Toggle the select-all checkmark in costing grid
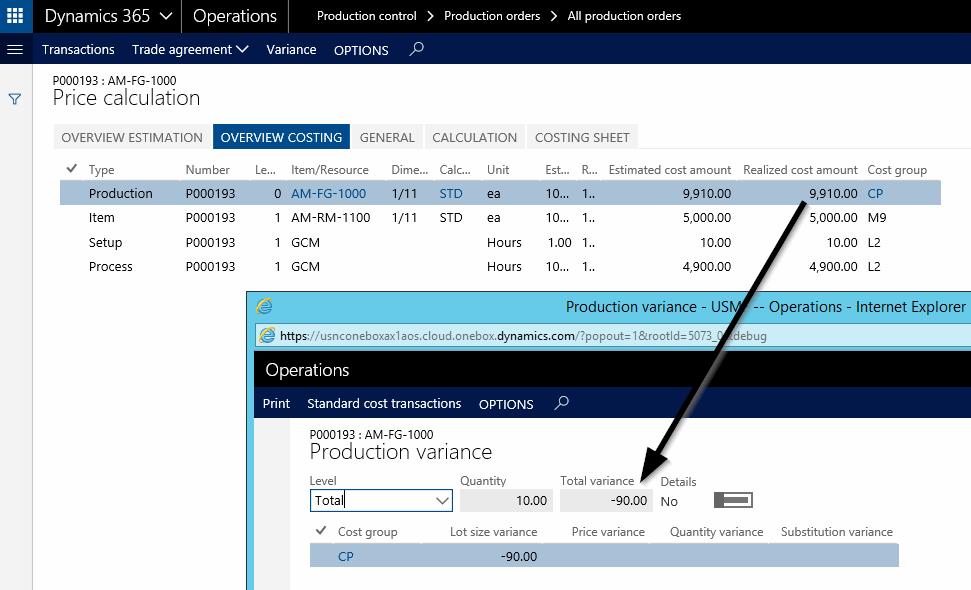971x590 pixels. pyautogui.click(x=71, y=169)
